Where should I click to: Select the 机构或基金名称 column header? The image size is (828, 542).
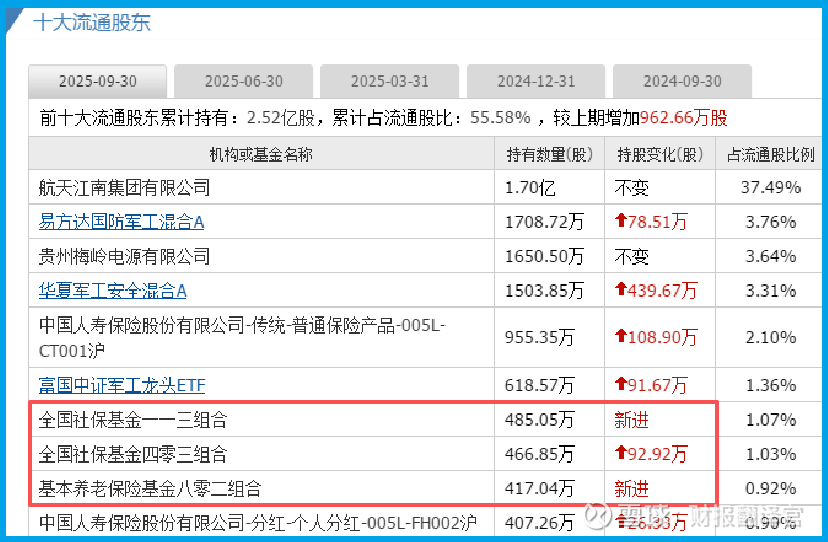tap(261, 154)
